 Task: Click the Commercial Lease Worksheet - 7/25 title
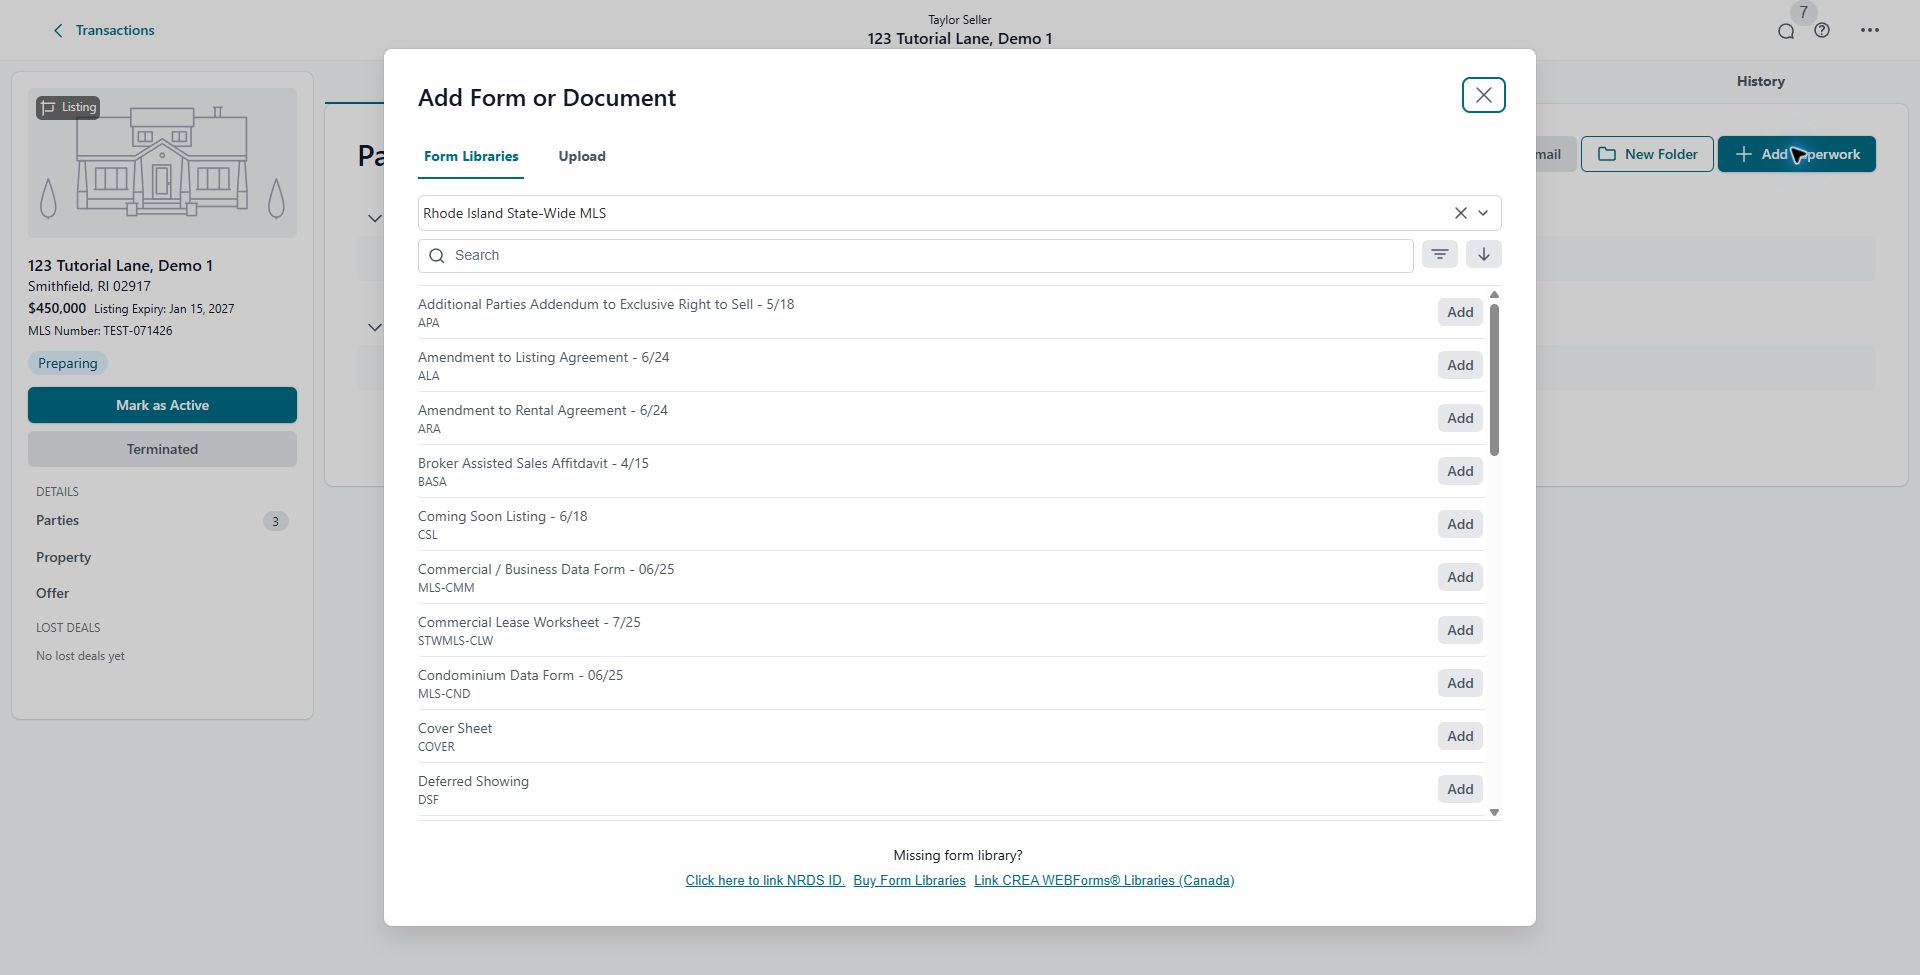pos(529,622)
